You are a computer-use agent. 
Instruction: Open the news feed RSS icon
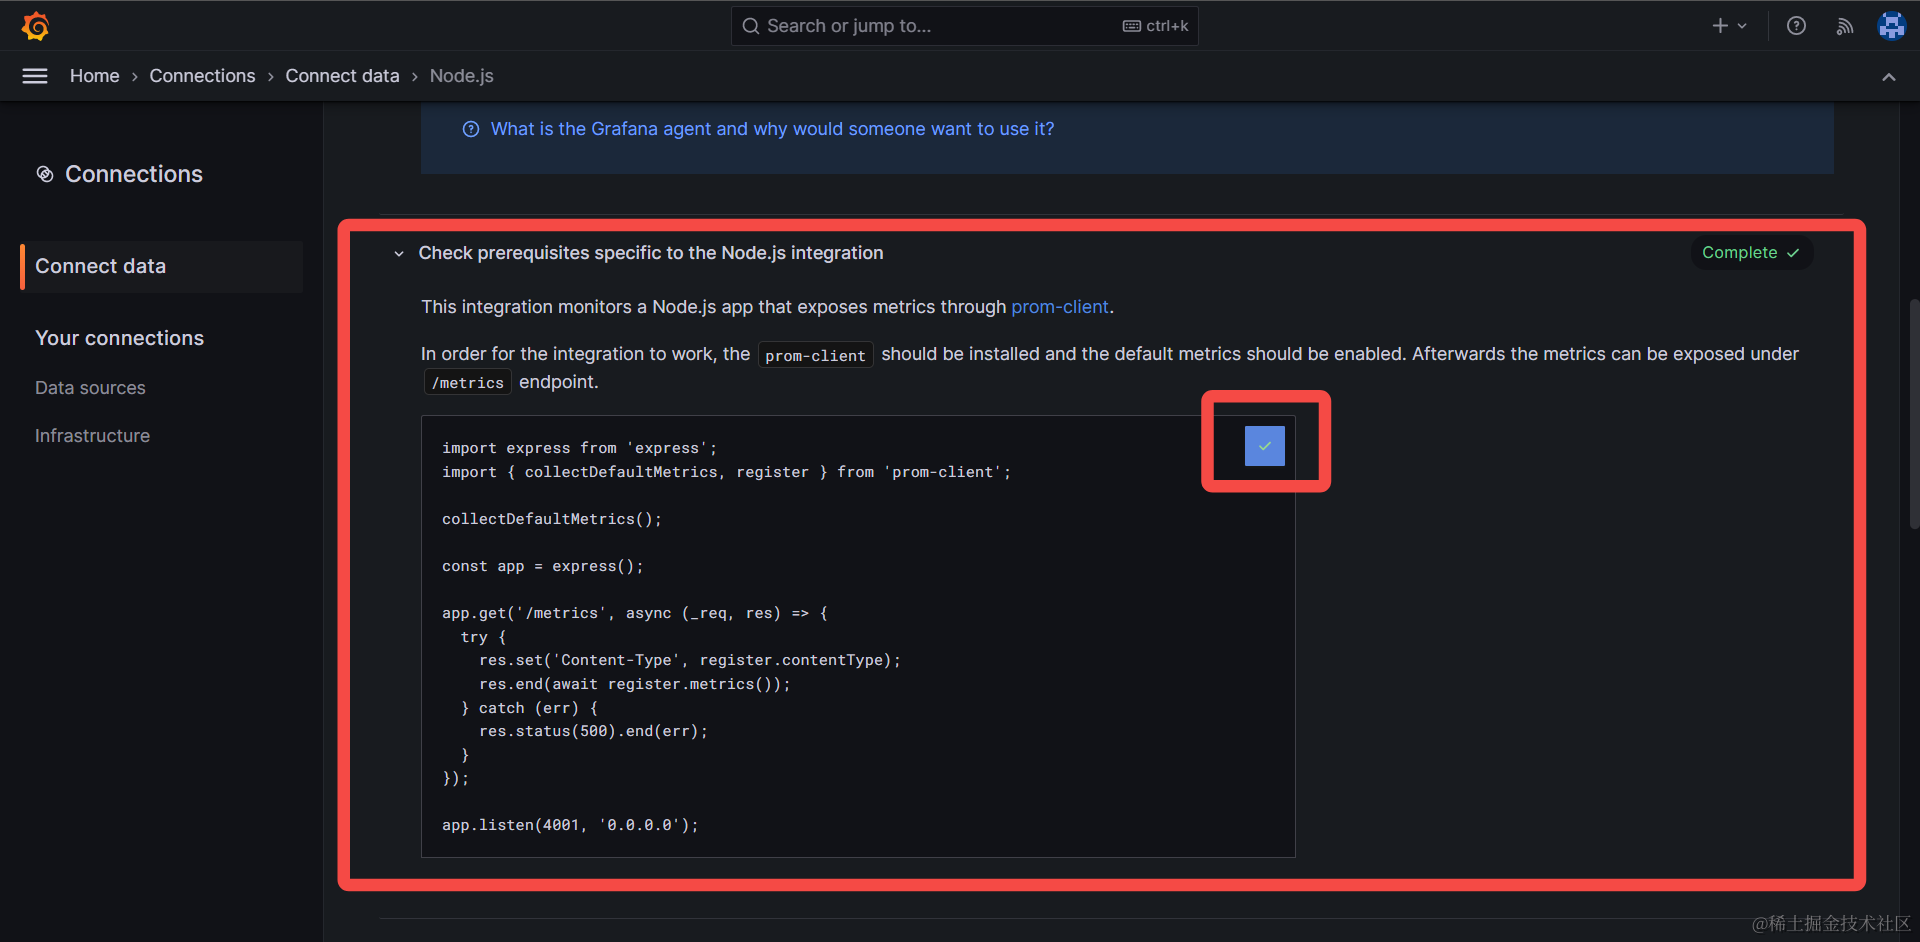(x=1845, y=26)
